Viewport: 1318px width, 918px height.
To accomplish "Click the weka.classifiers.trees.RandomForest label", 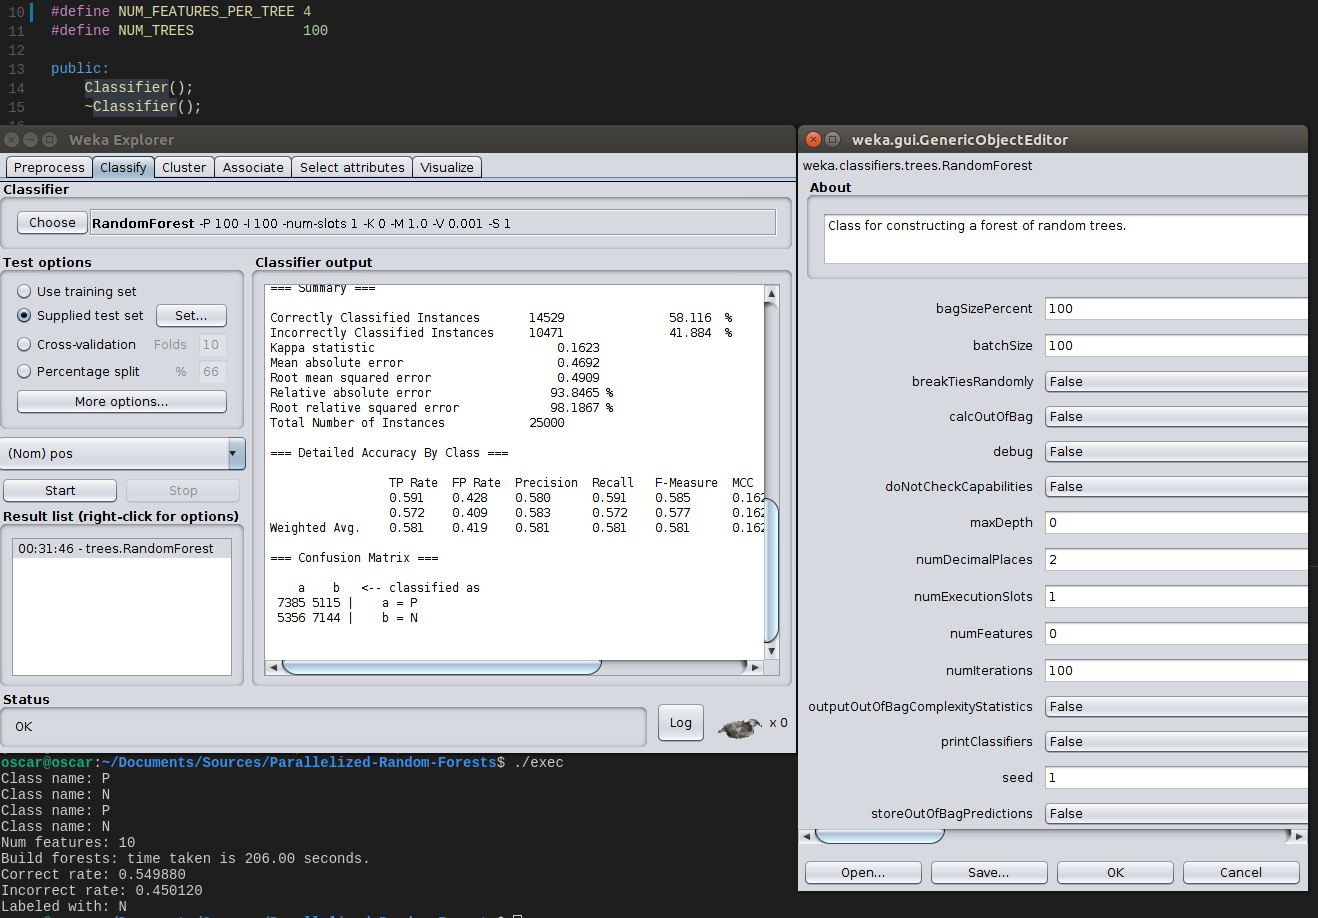I will click(917, 166).
